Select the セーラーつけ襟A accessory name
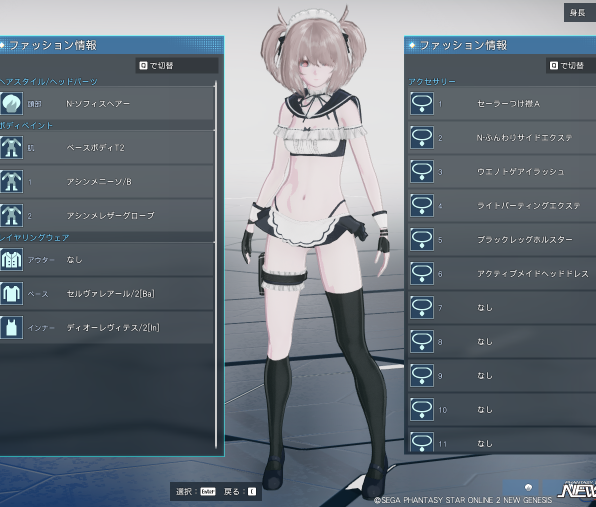Screen dimensions: 596x507 [x=508, y=103]
